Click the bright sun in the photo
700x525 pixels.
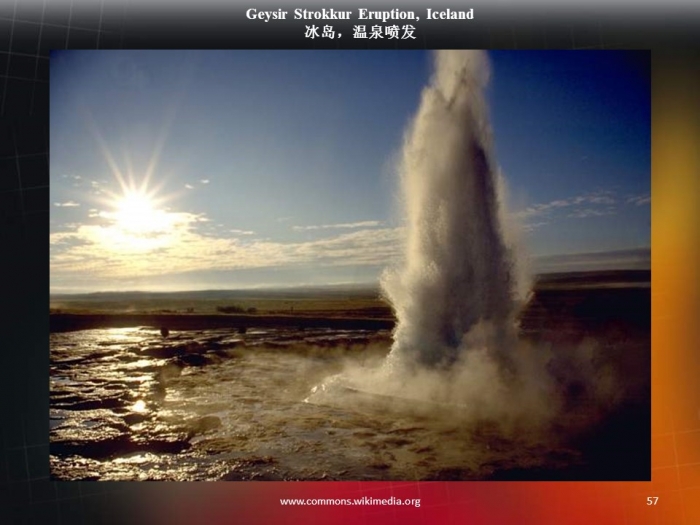coord(137,212)
